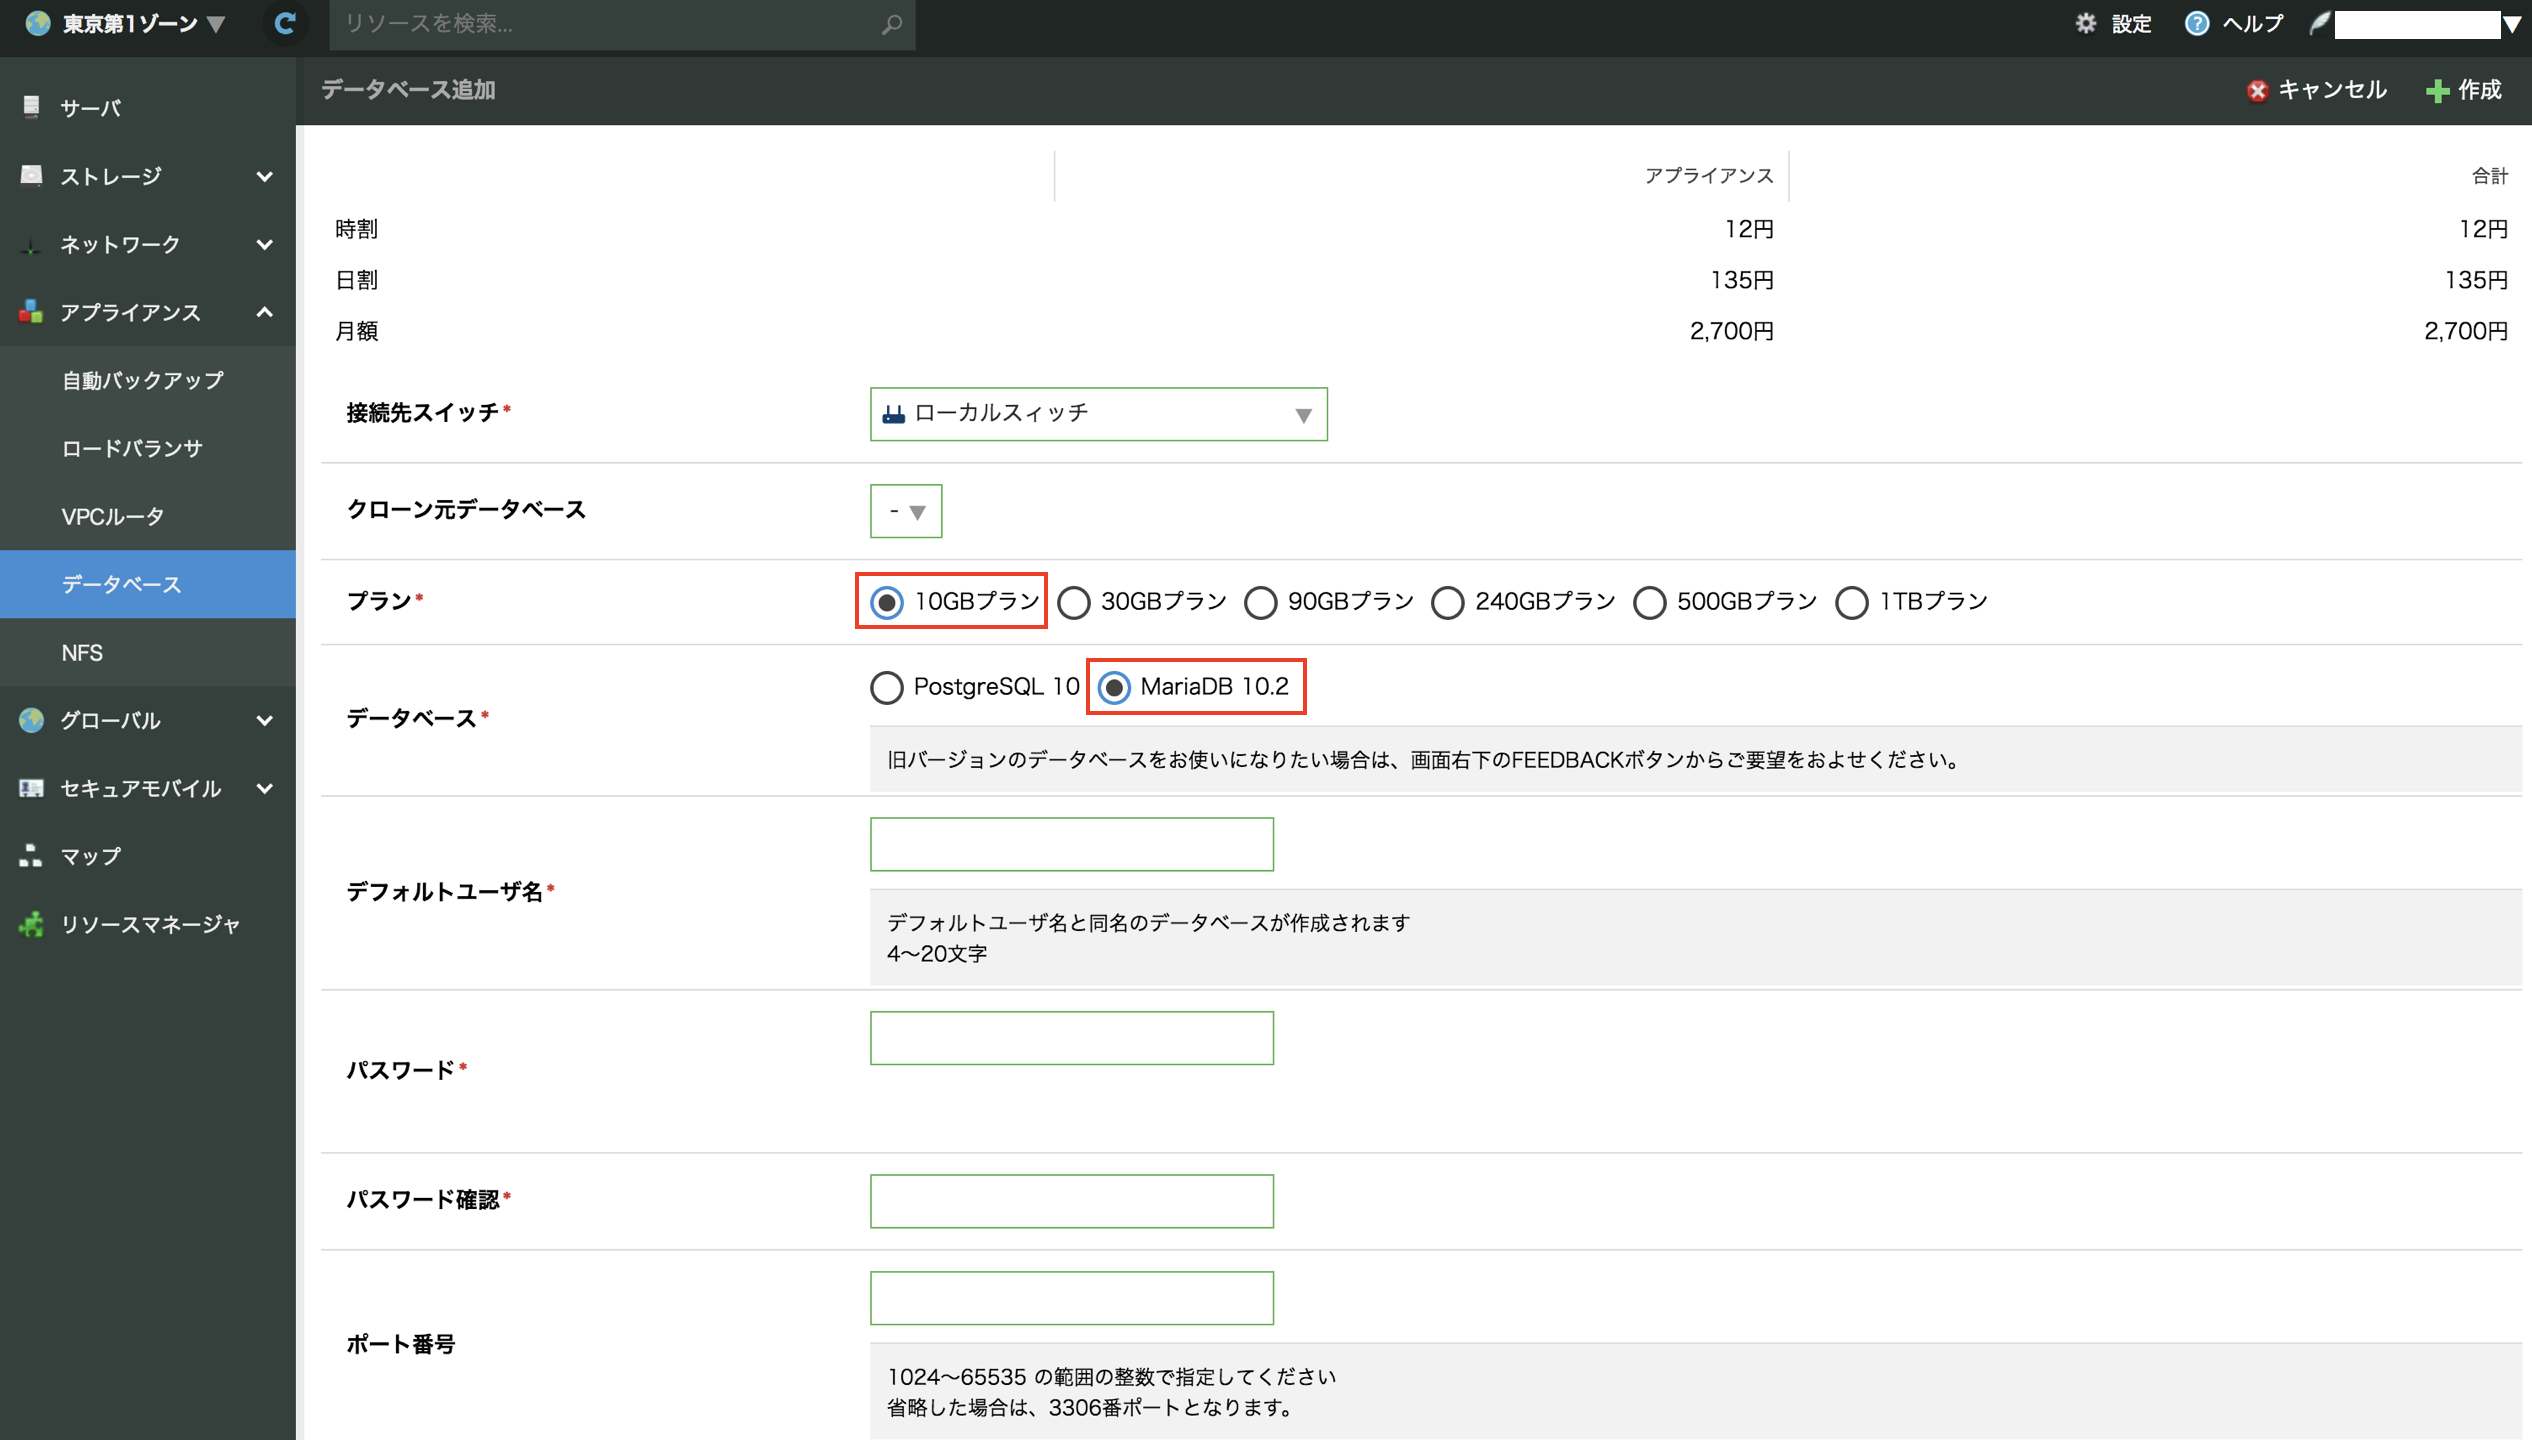Click the リソースマネージャ icon in sidebar

click(x=32, y=924)
